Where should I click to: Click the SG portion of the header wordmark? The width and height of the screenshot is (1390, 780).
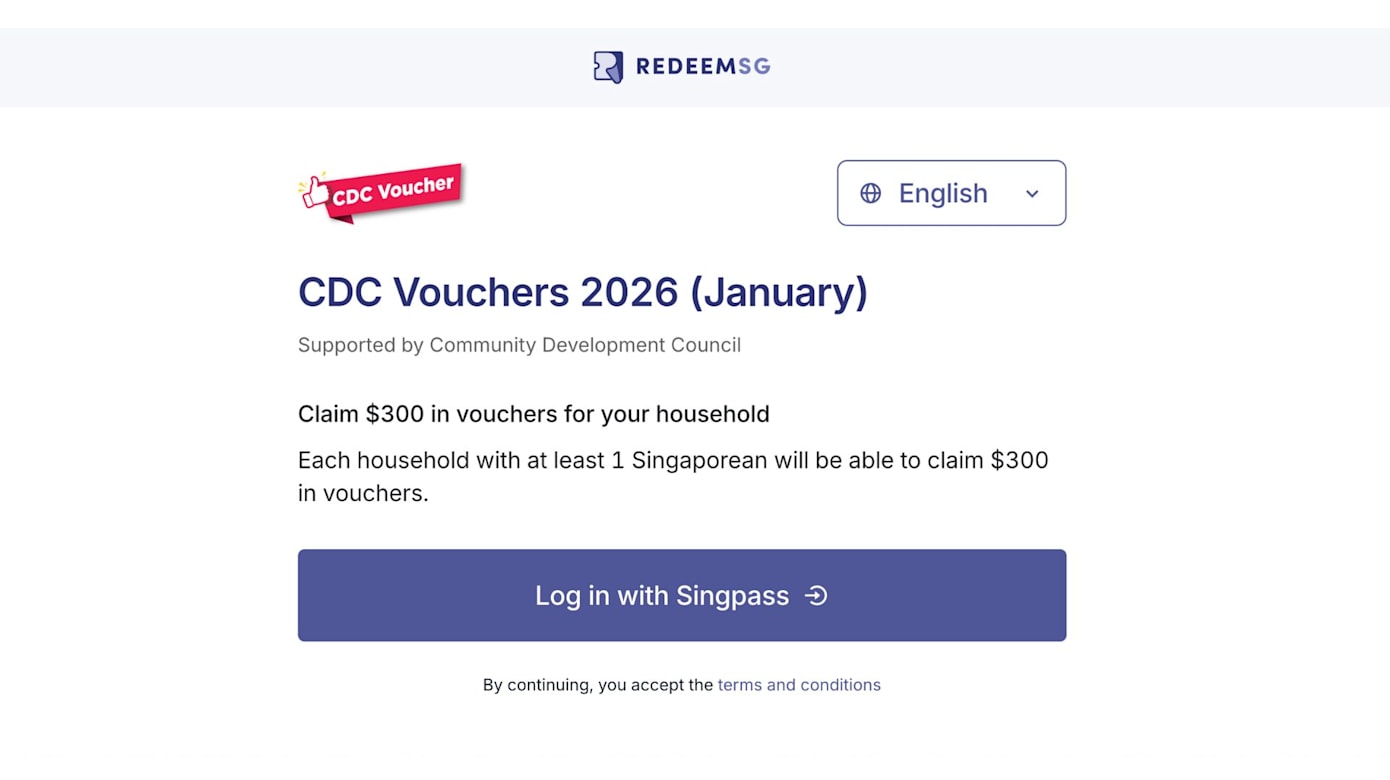point(754,67)
